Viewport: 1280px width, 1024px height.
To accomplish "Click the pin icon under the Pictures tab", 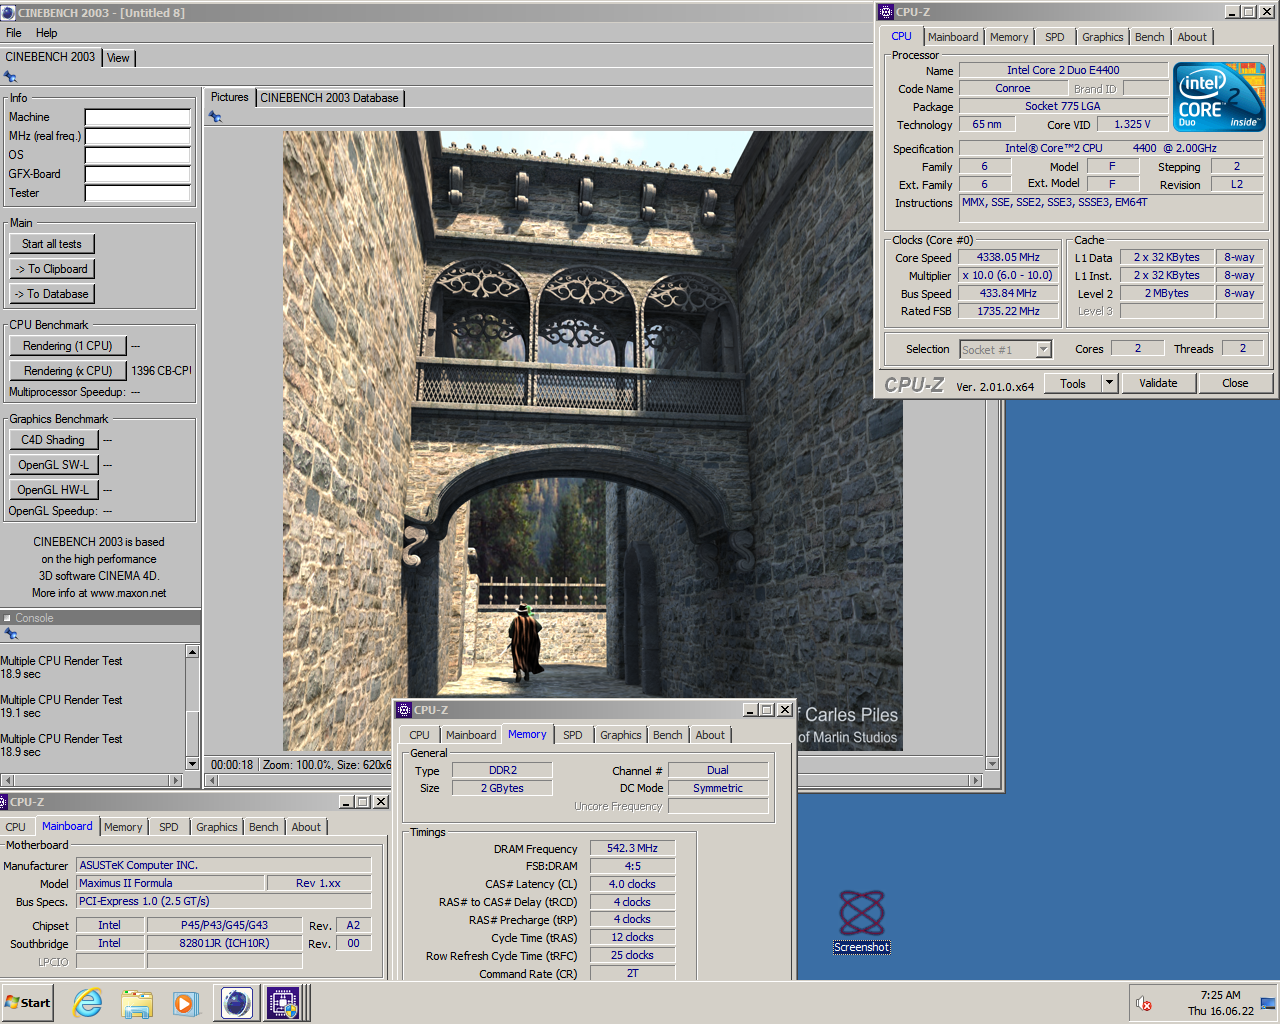I will click(x=215, y=117).
